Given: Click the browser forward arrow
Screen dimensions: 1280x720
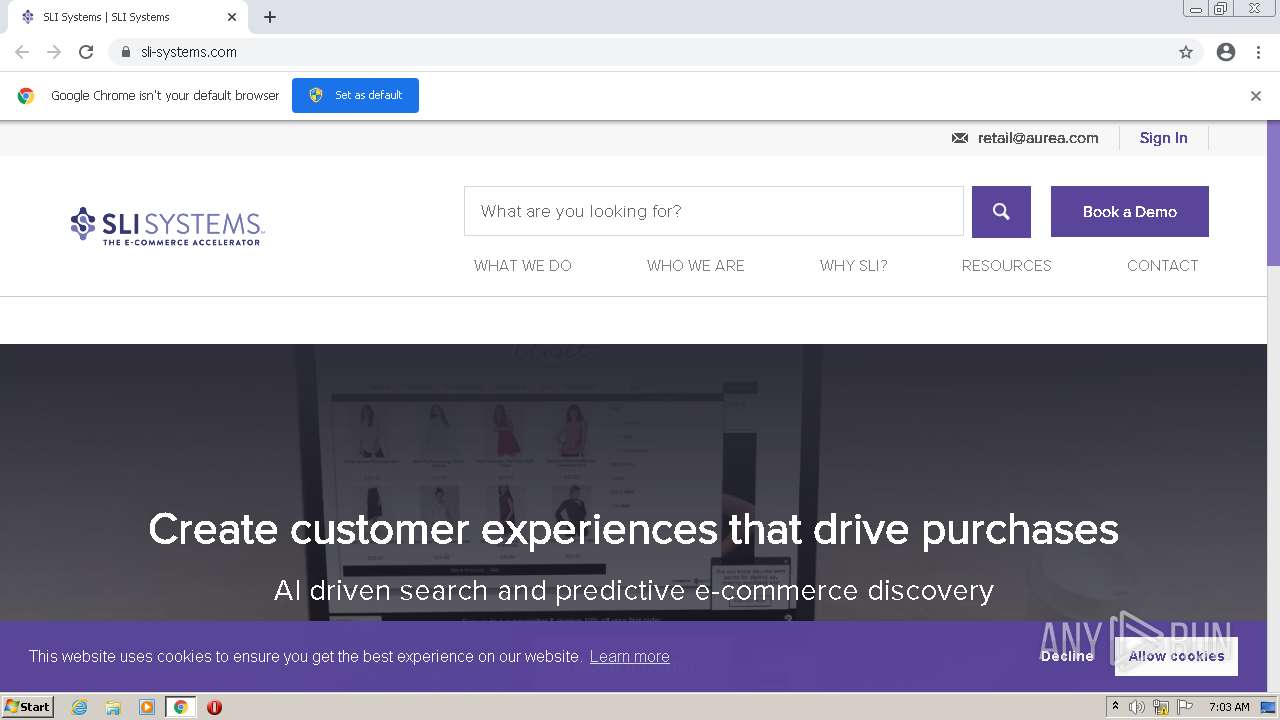Looking at the screenshot, I should (54, 52).
